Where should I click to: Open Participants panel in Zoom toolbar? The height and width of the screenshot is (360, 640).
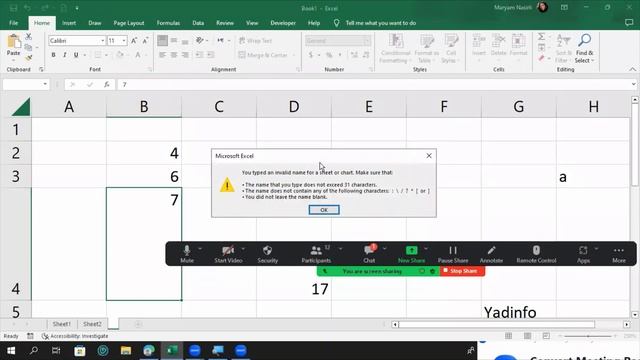(316, 254)
